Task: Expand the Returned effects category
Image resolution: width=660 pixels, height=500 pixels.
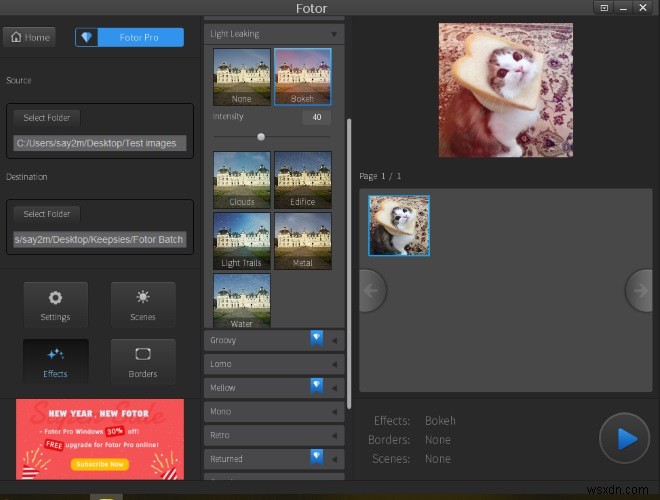Action: pos(274,459)
